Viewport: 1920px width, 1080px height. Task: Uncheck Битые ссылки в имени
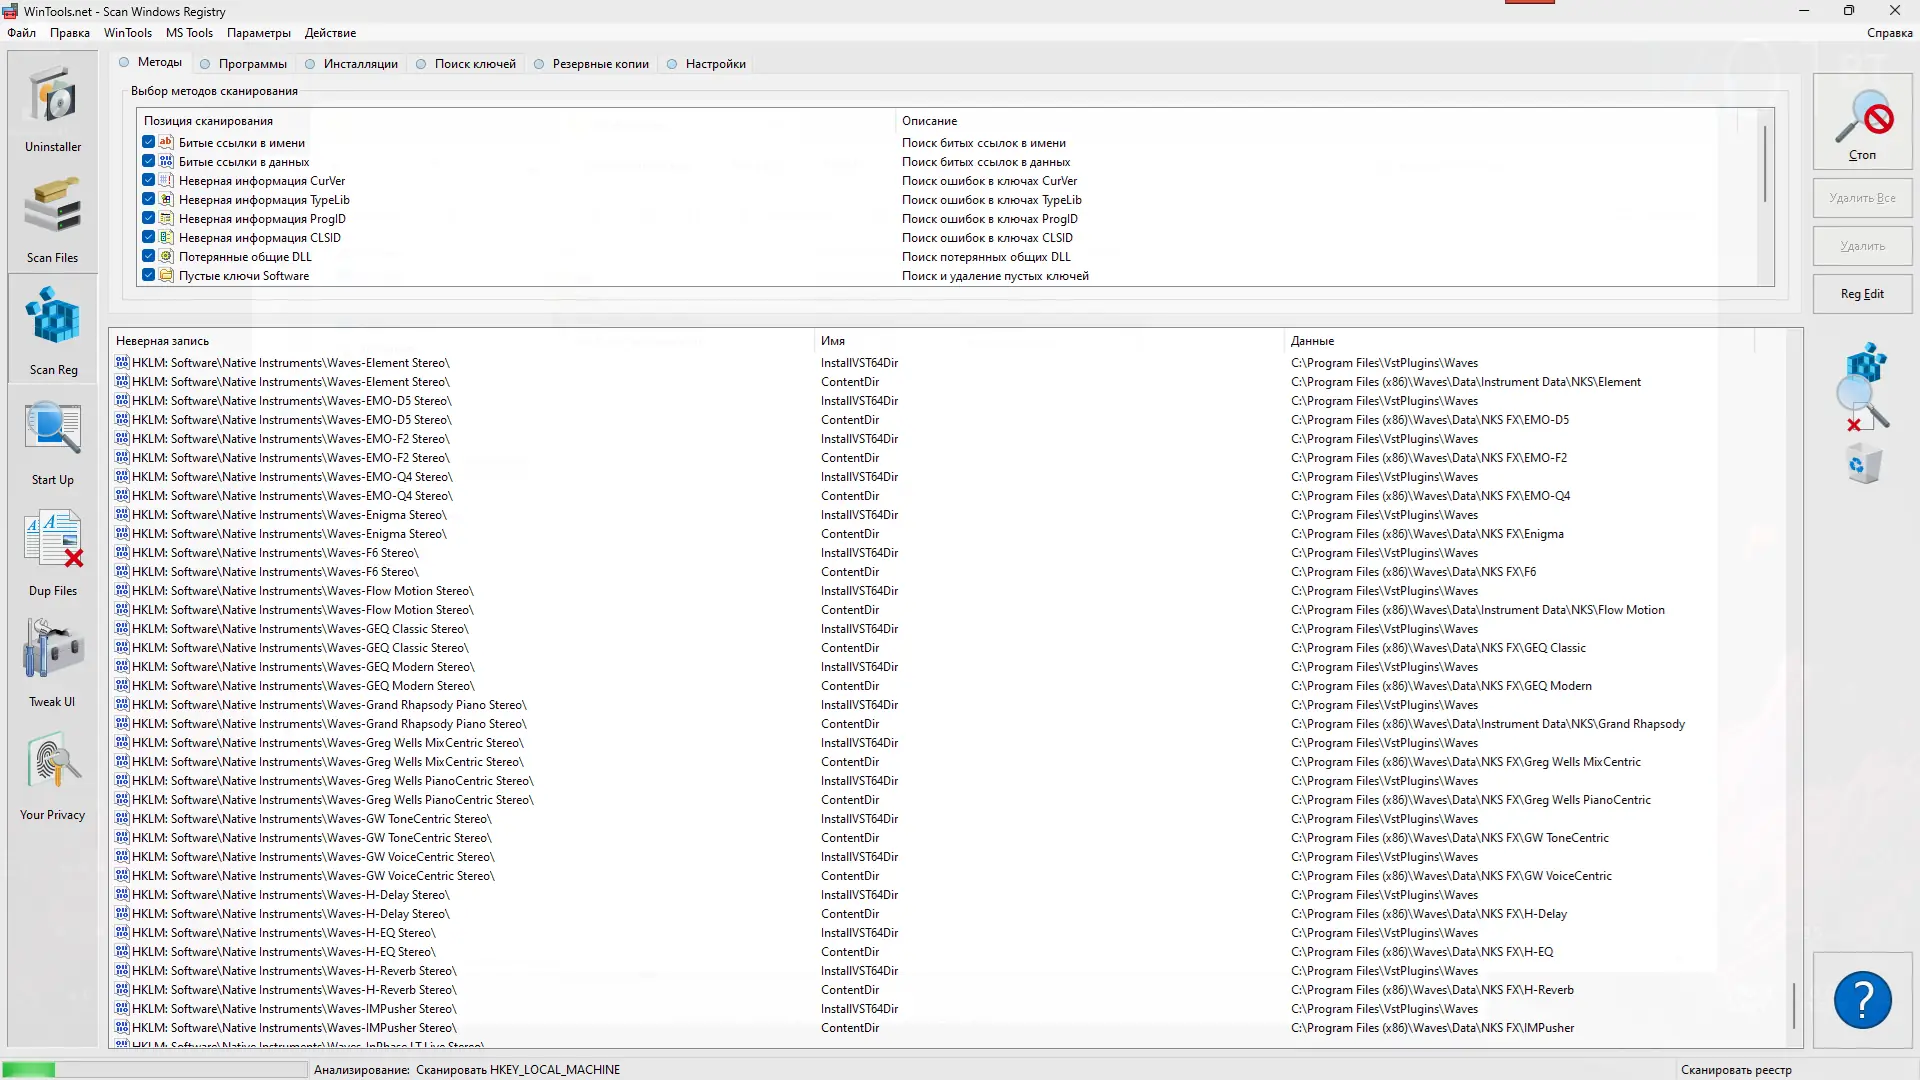pos(149,143)
